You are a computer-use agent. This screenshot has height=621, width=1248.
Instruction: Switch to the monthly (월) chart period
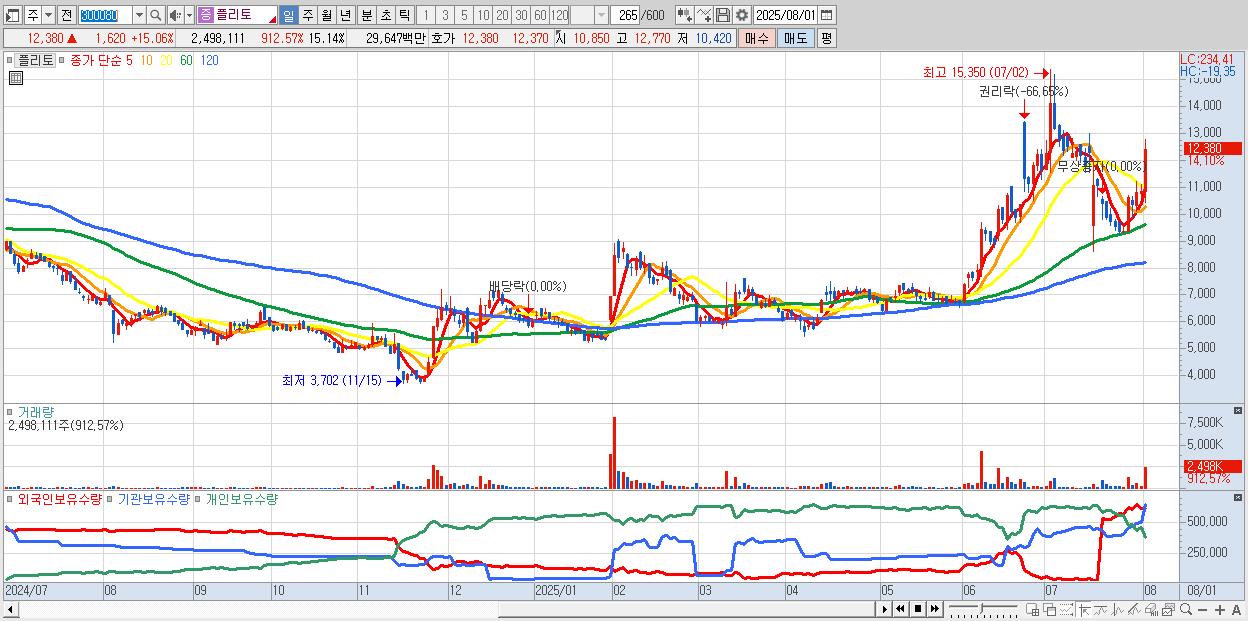click(326, 15)
